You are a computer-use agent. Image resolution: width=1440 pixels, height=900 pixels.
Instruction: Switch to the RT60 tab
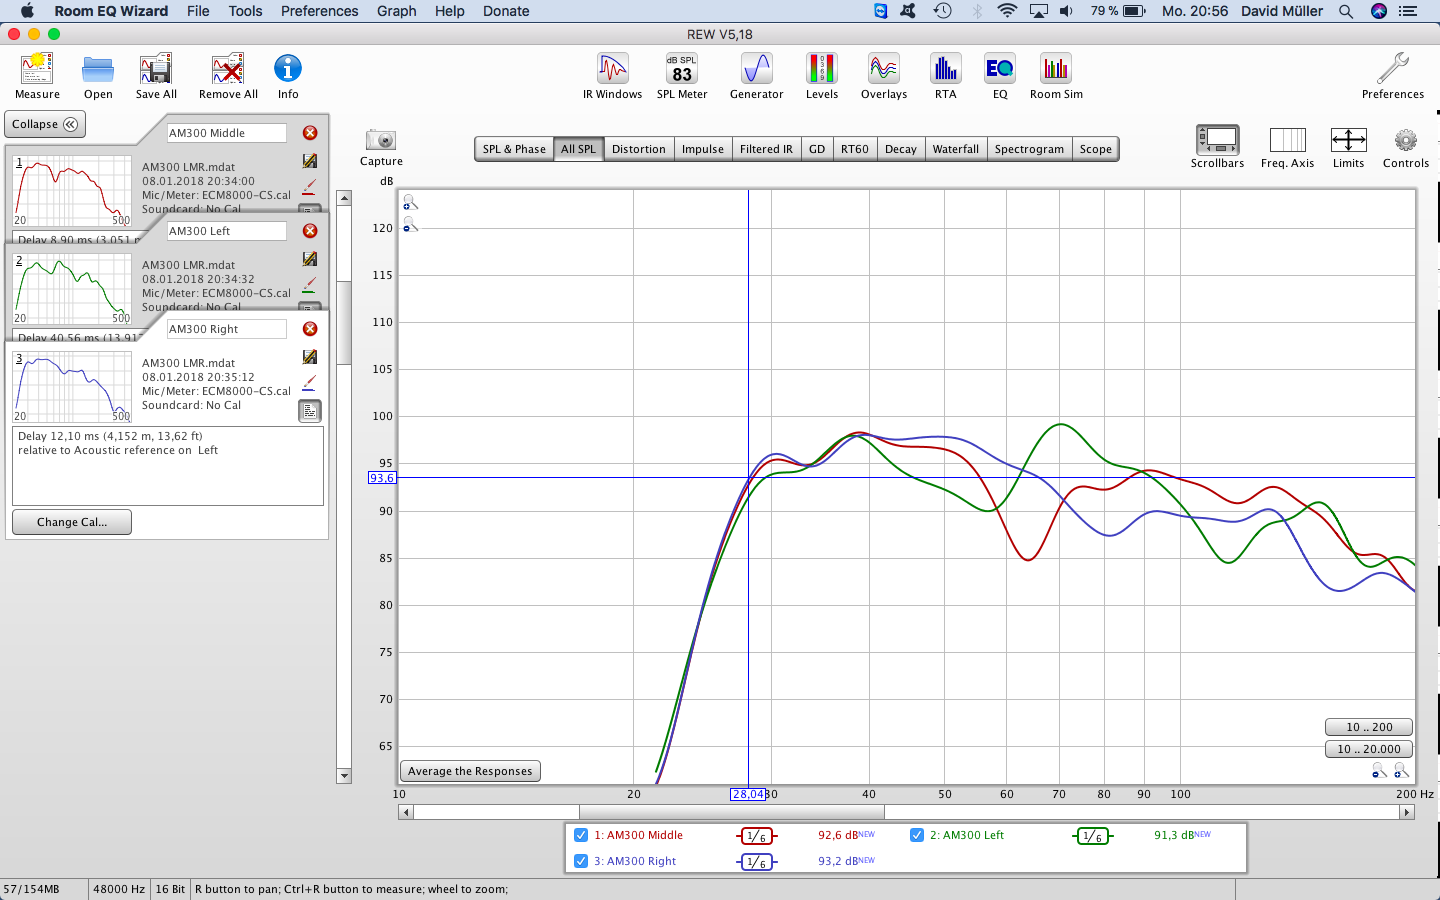coord(855,149)
